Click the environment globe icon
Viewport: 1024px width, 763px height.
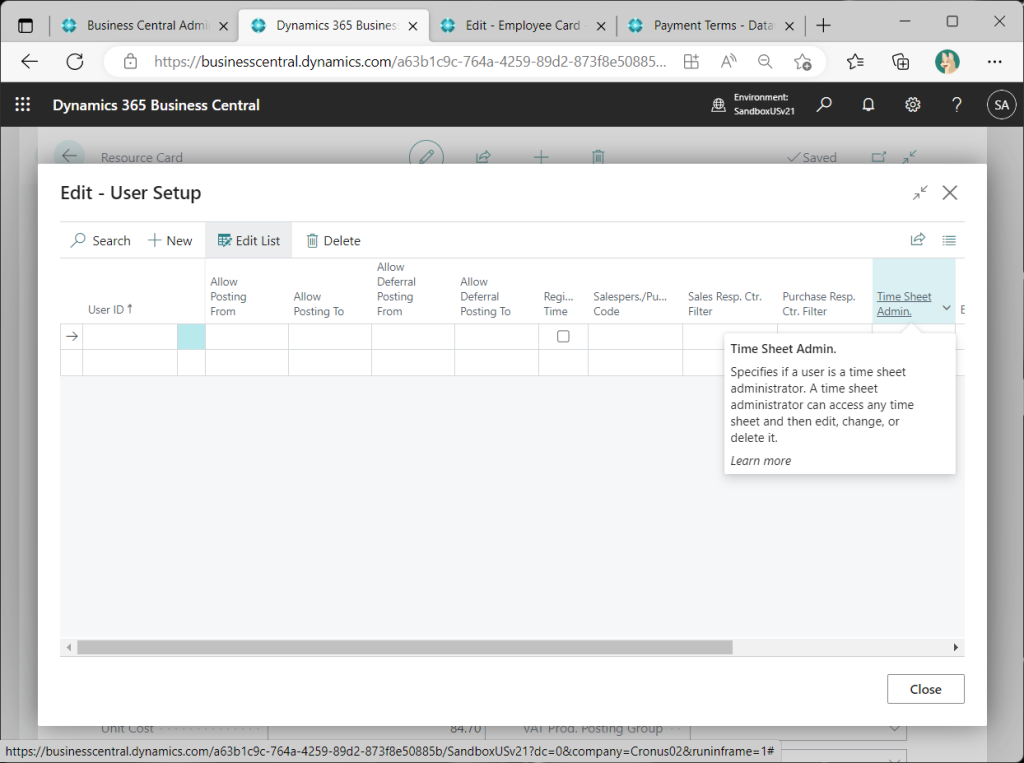(x=718, y=105)
